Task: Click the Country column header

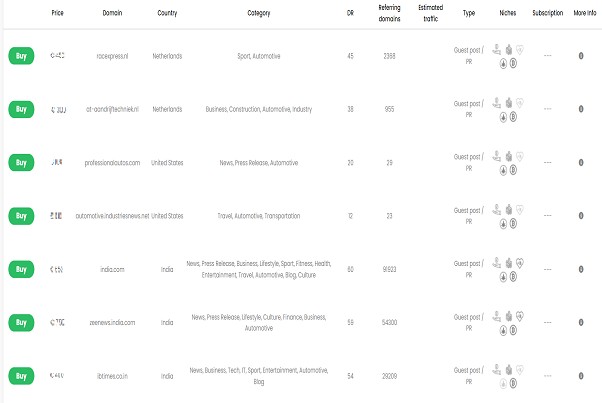Action: click(167, 13)
